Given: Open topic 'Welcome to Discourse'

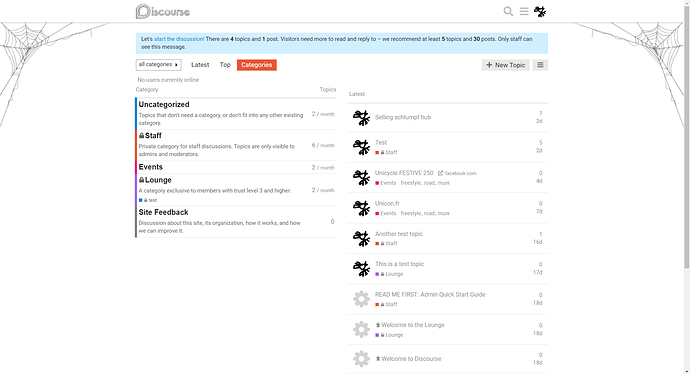Looking at the screenshot, I should (411, 359).
